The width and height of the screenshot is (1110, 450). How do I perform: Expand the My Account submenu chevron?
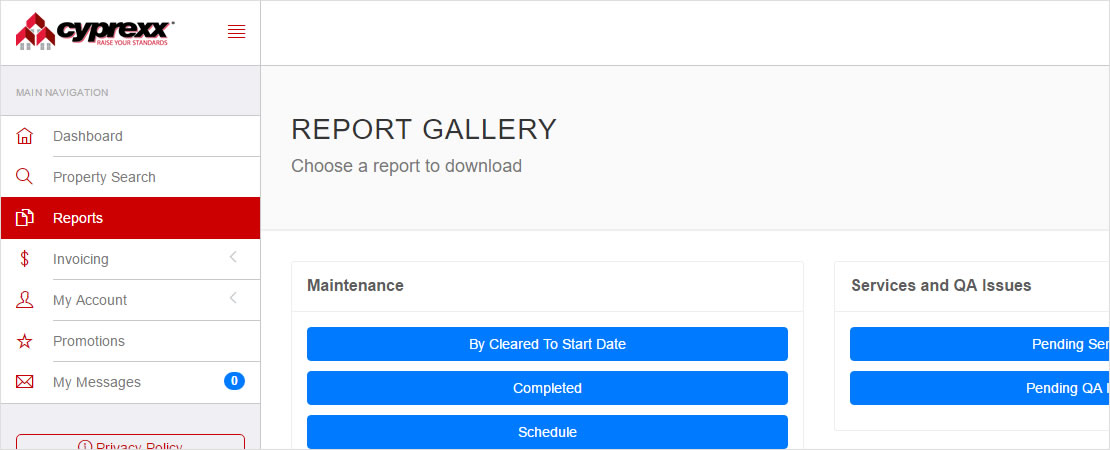[x=233, y=299]
